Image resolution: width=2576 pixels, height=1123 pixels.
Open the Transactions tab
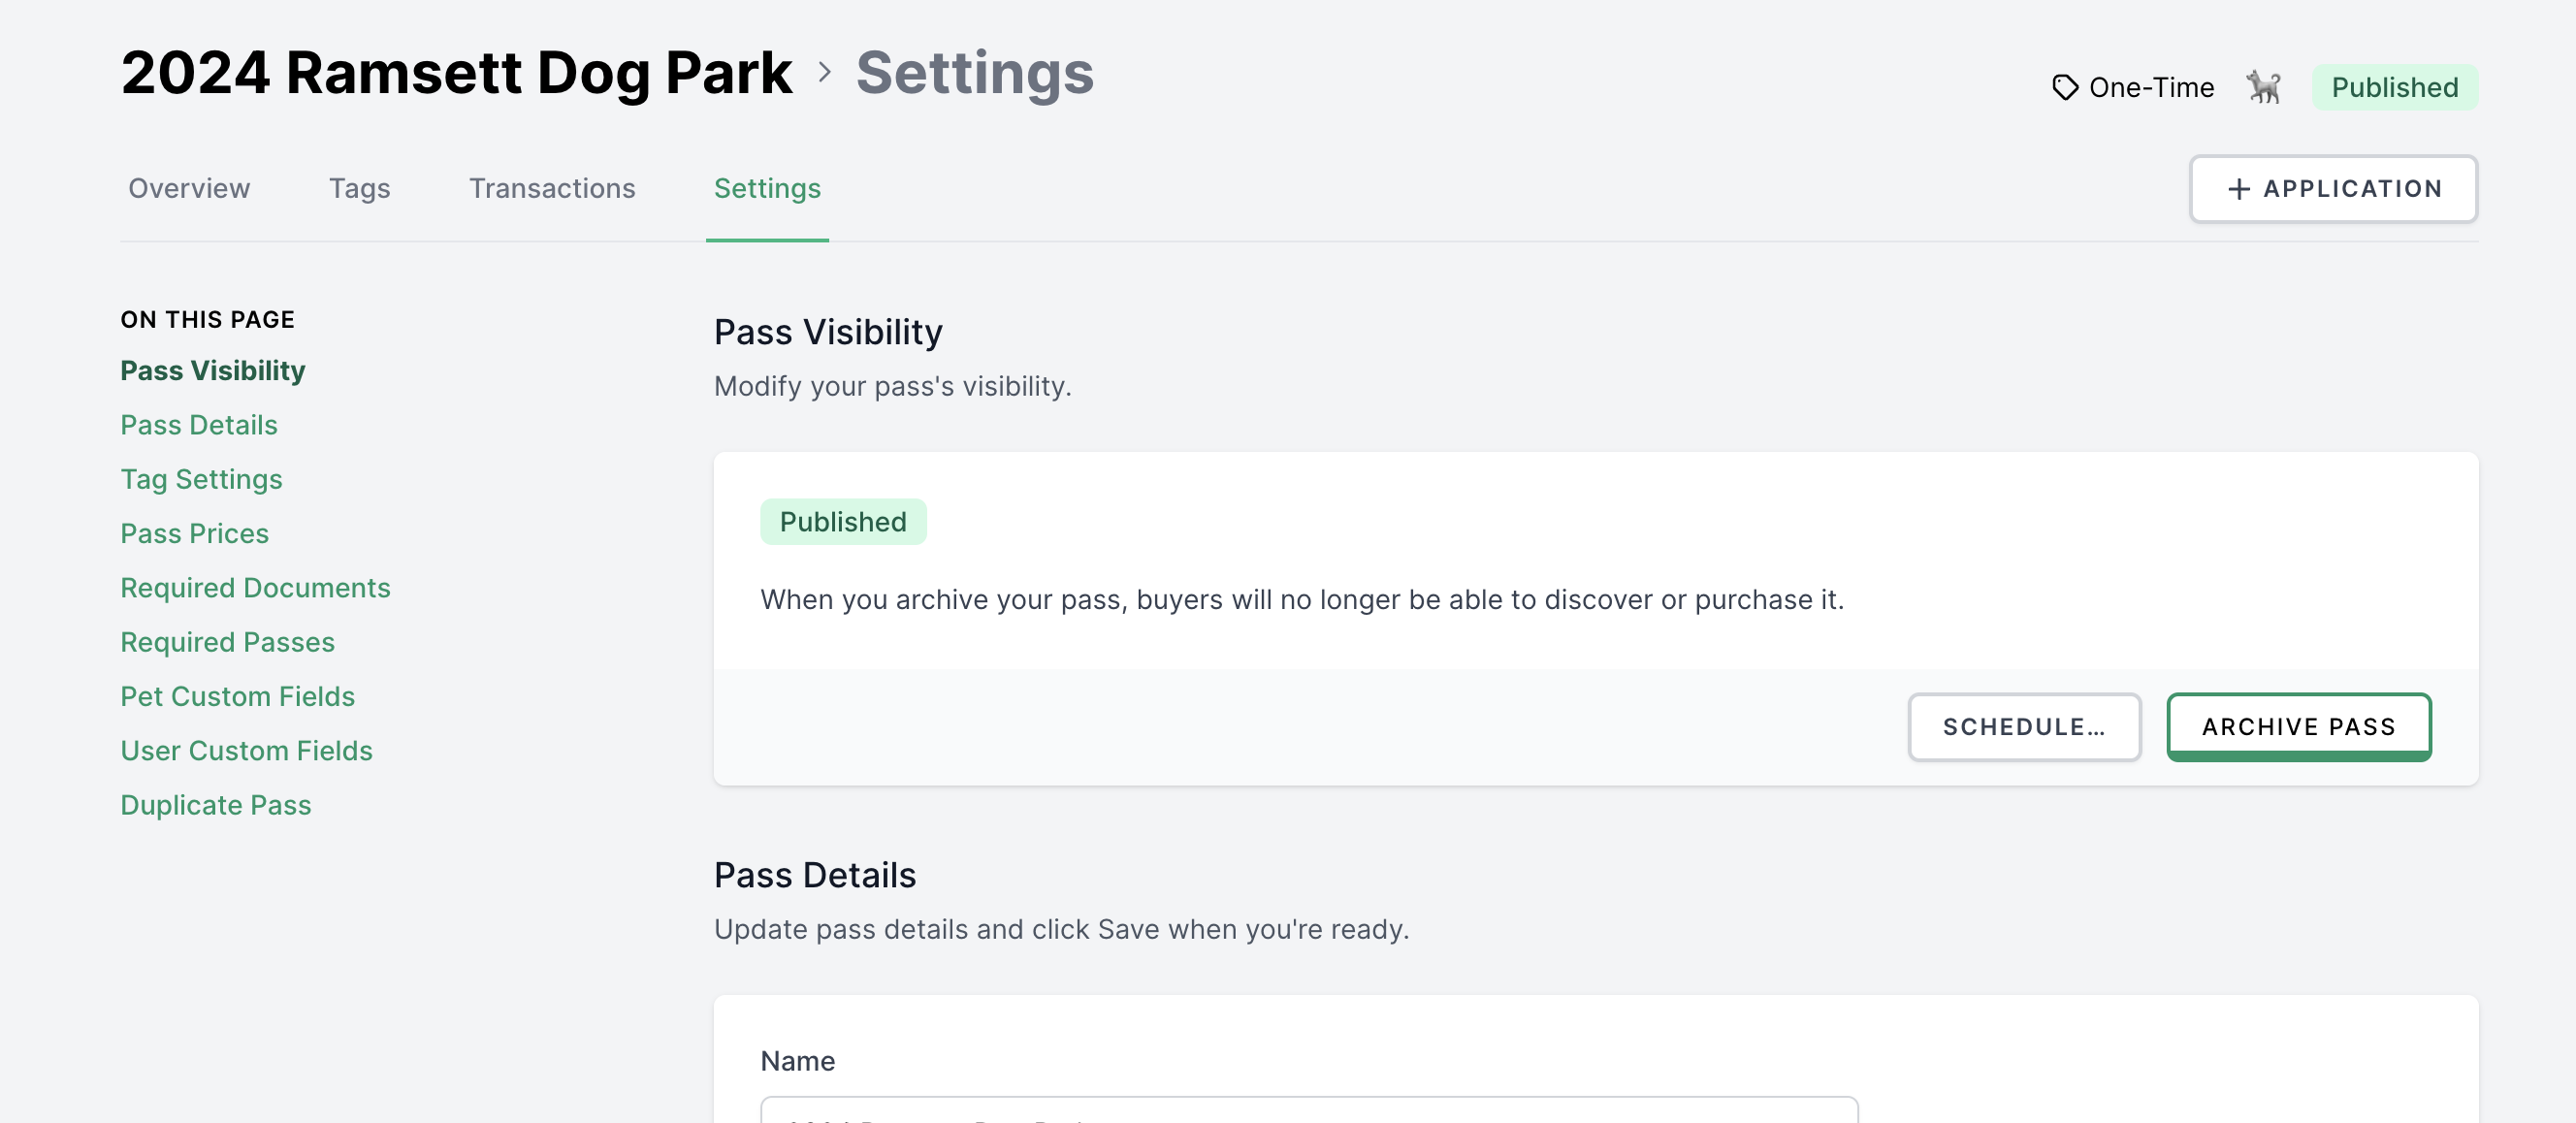(552, 188)
